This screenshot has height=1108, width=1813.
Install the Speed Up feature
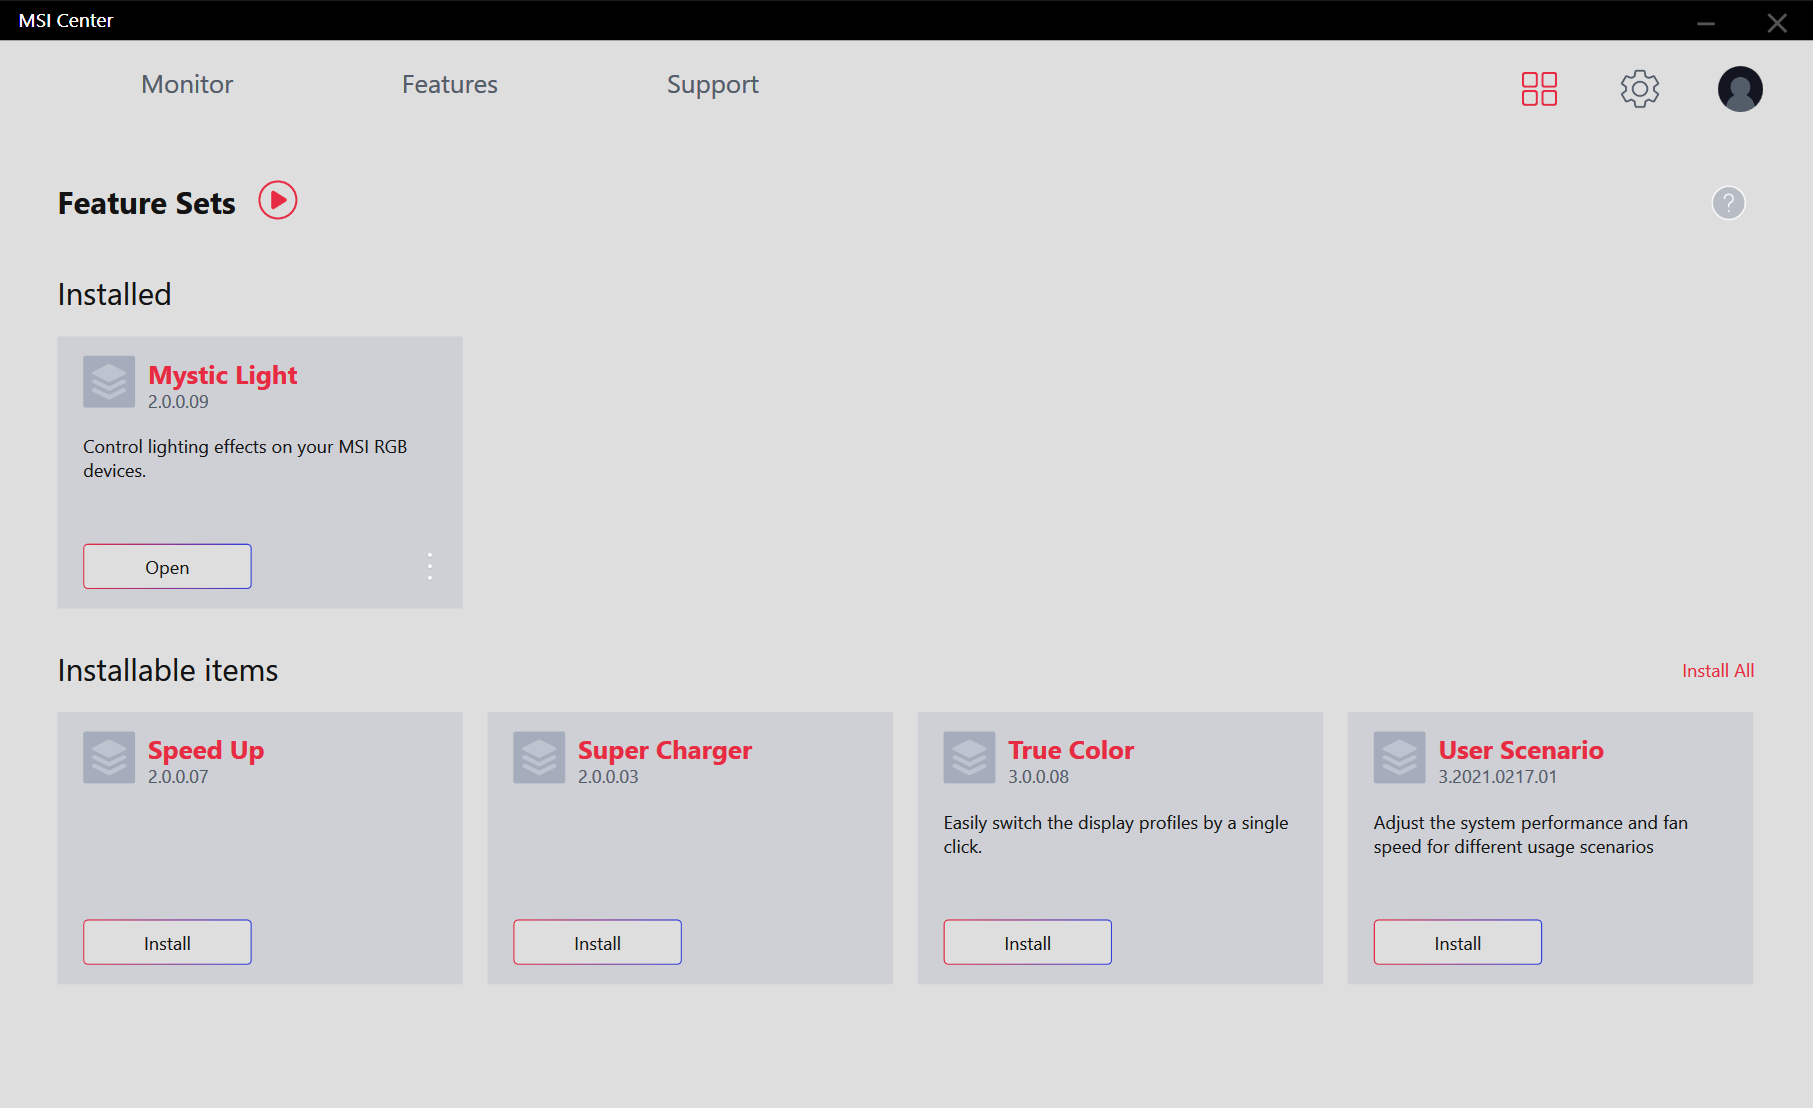(167, 942)
